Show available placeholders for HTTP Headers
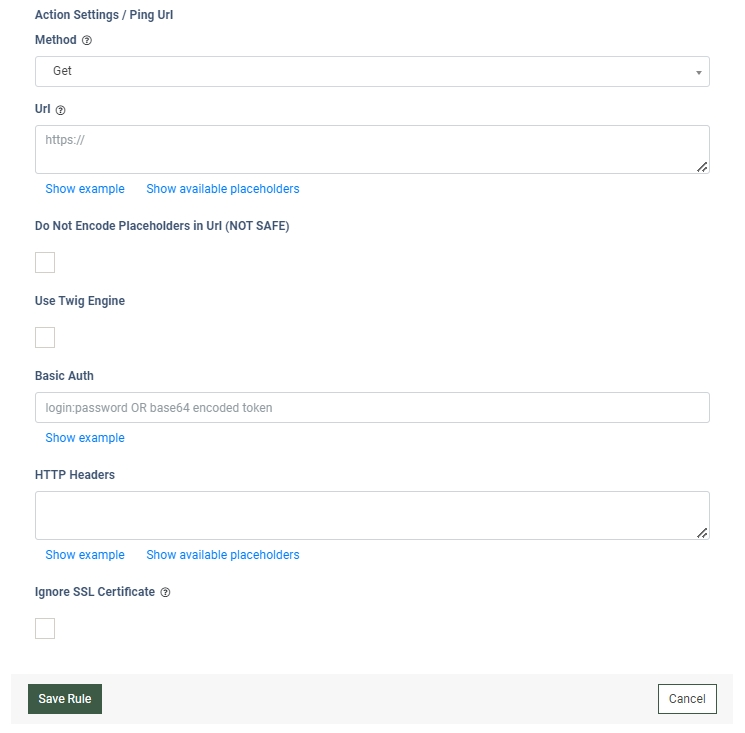 pyautogui.click(x=222, y=555)
